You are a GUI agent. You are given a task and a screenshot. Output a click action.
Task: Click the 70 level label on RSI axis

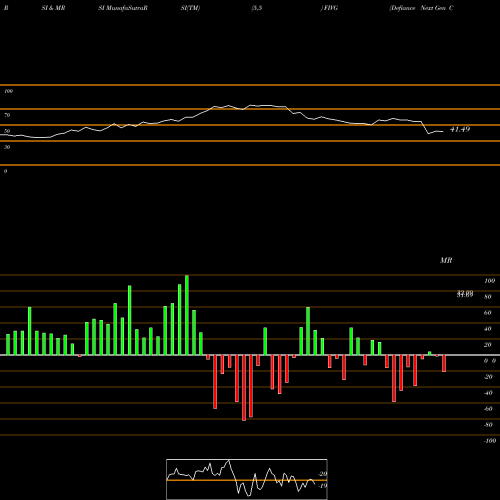click(7, 115)
